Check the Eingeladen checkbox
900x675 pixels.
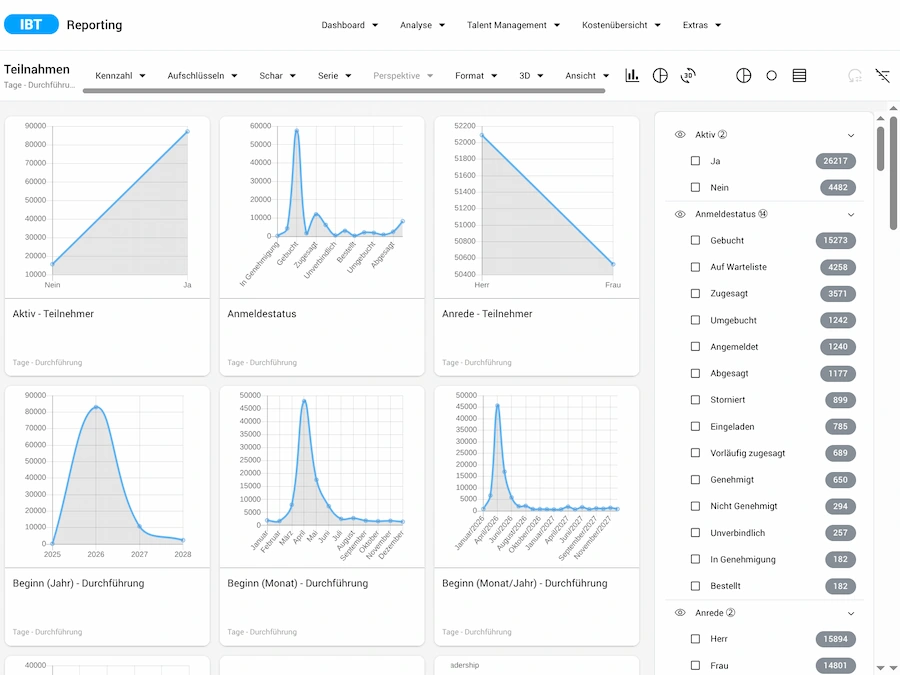(695, 426)
